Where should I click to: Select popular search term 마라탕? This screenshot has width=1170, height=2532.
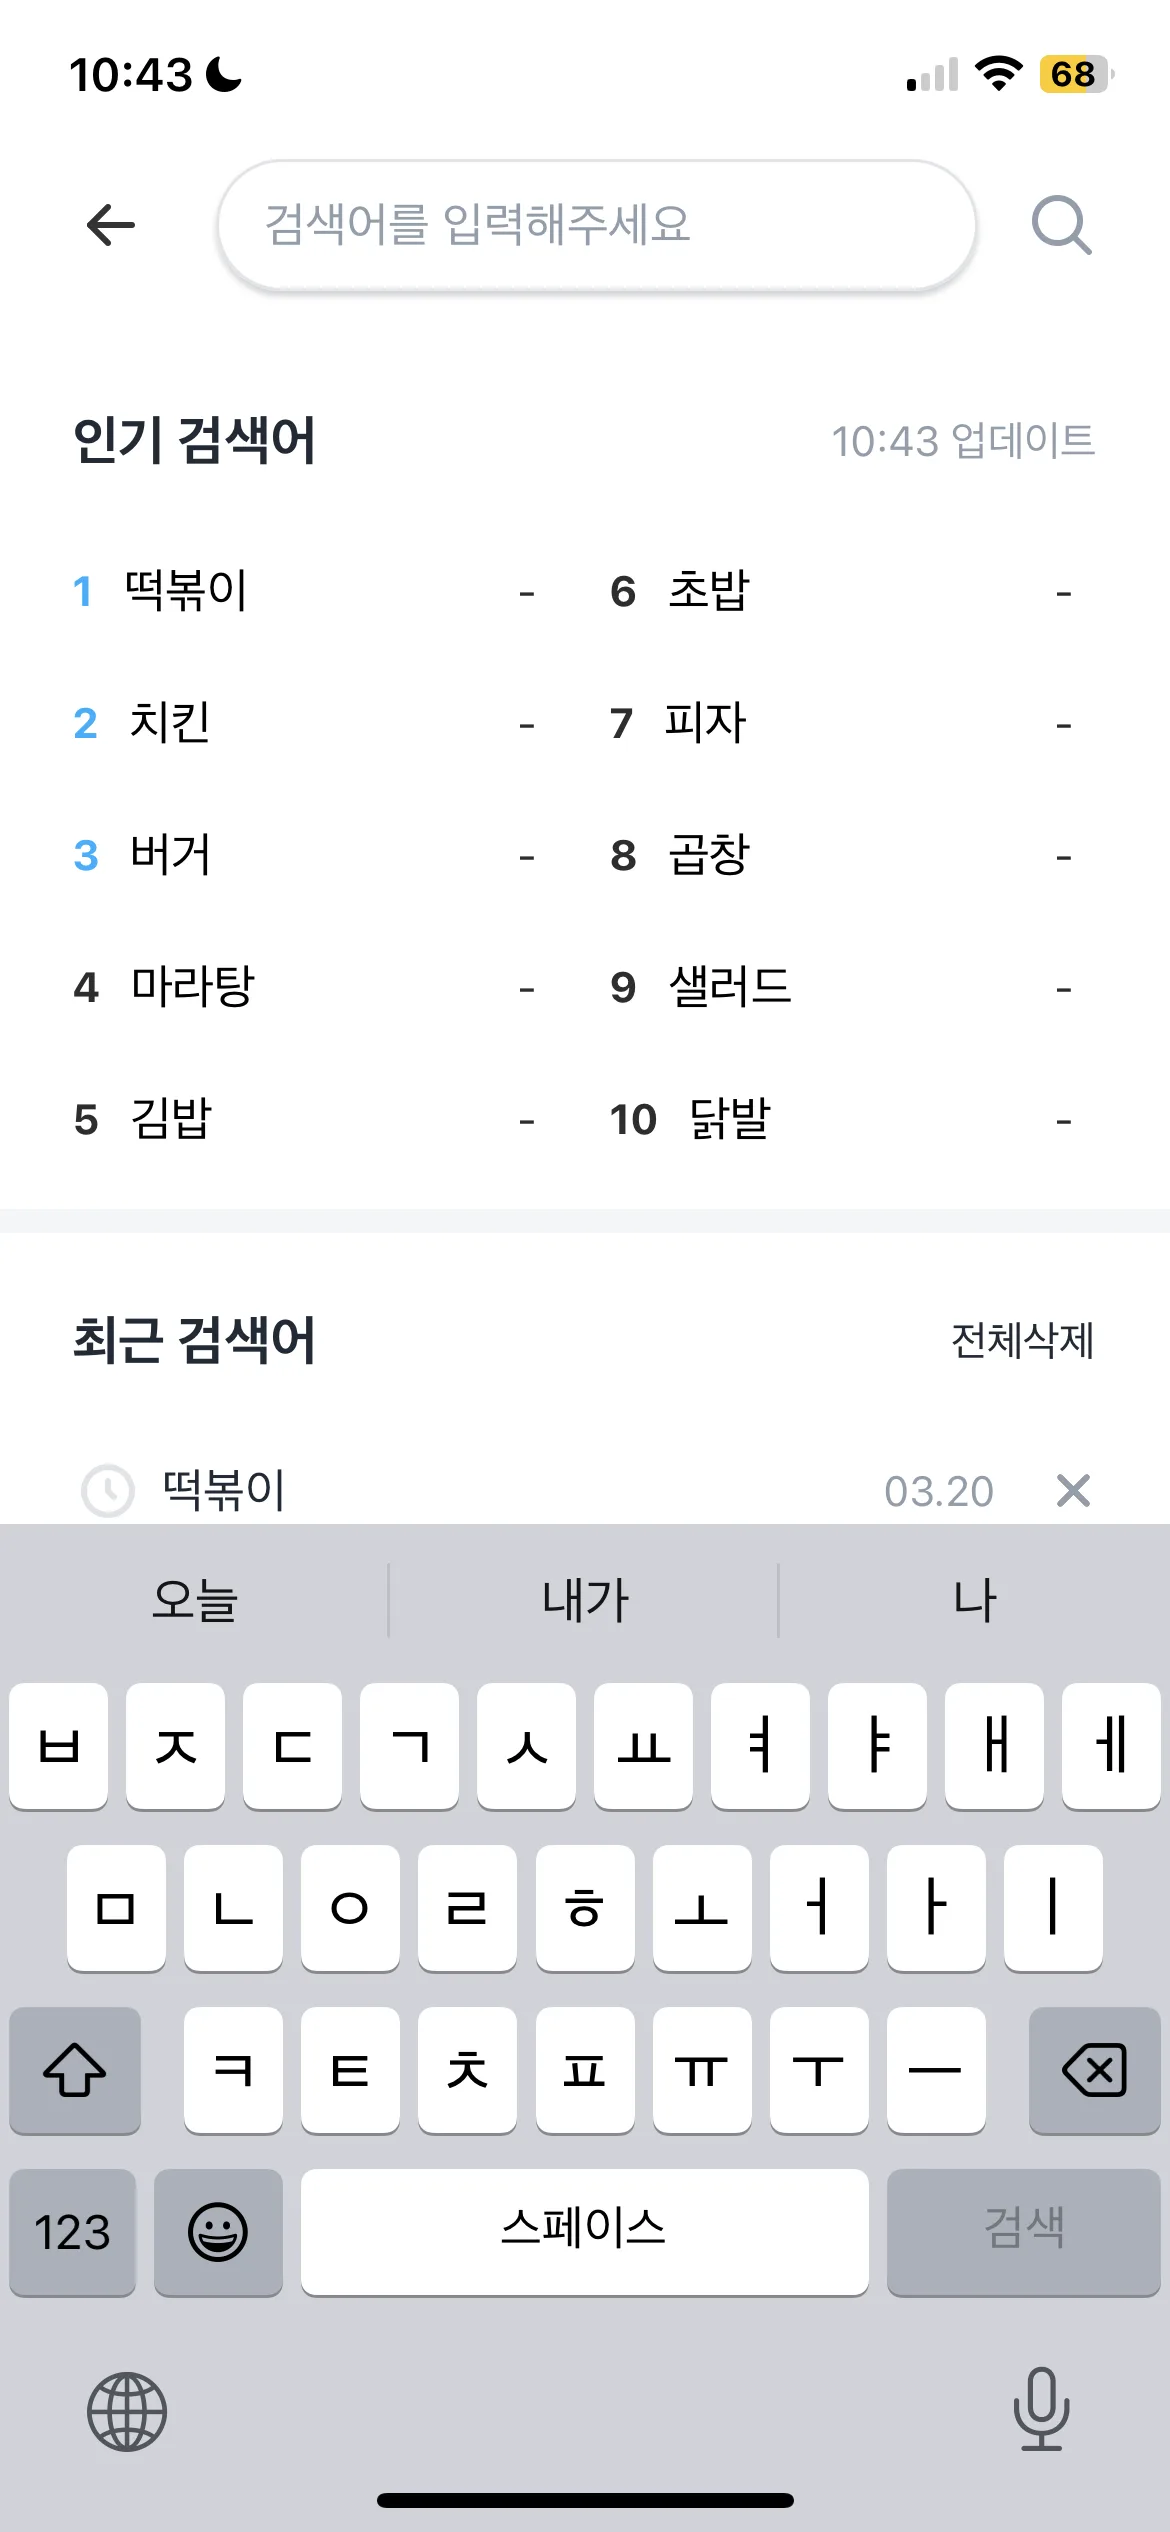coord(193,987)
